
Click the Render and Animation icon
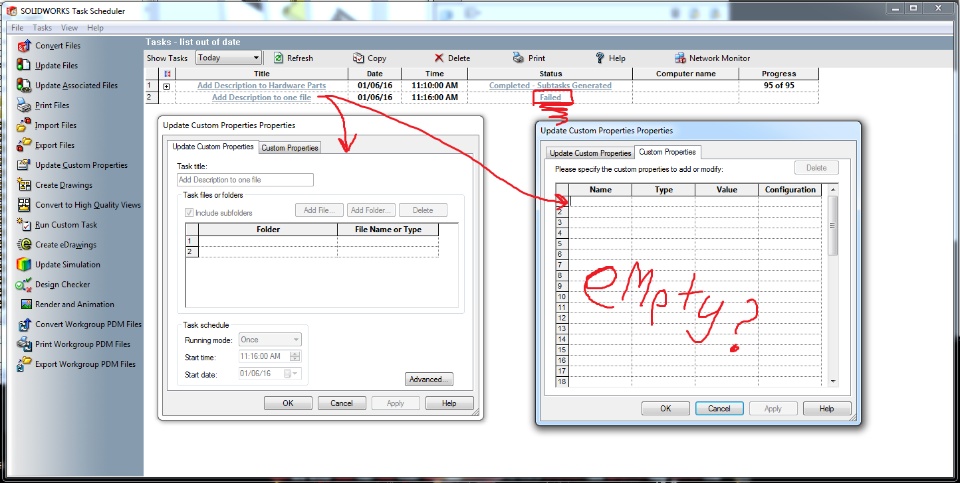26,304
